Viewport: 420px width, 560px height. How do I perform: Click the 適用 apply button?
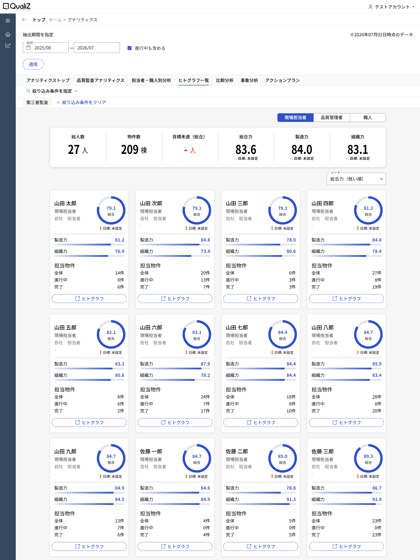click(x=33, y=64)
